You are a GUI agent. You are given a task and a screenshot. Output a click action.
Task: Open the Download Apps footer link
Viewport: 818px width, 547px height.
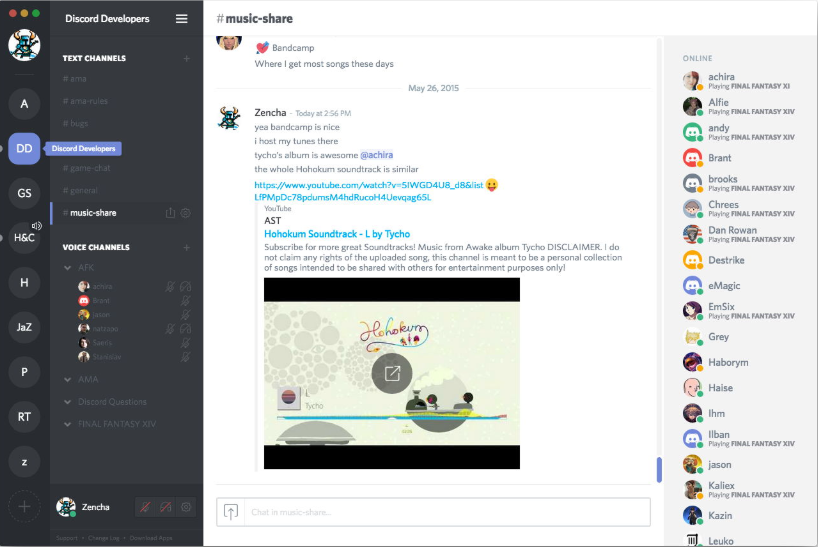point(151,538)
